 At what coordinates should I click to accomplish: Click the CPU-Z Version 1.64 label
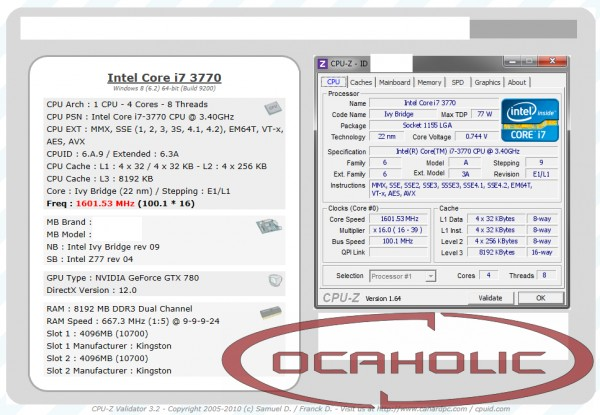[x=383, y=298]
